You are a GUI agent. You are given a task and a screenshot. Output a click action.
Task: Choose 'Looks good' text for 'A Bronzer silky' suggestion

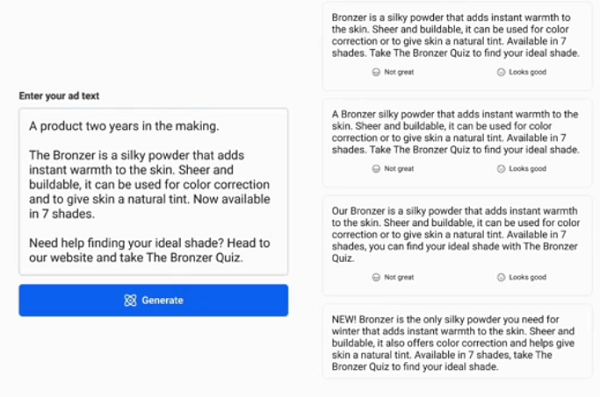[527, 169]
